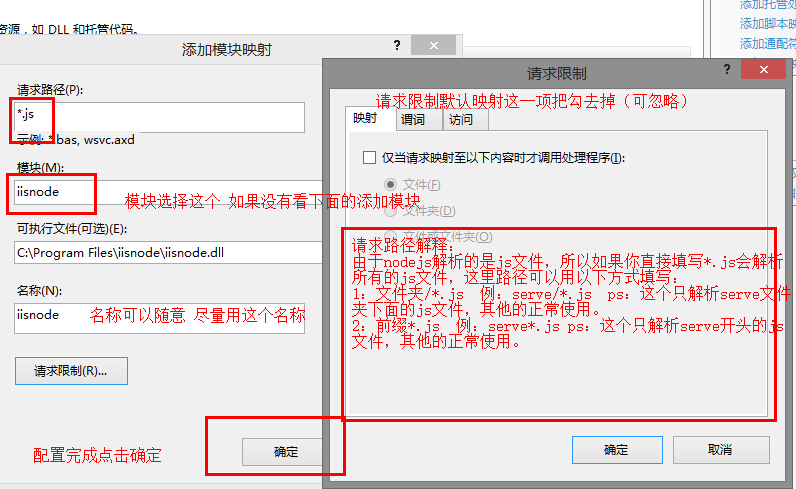Close the 添加模块映射 dialog
The image size is (796, 489).
click(x=434, y=46)
